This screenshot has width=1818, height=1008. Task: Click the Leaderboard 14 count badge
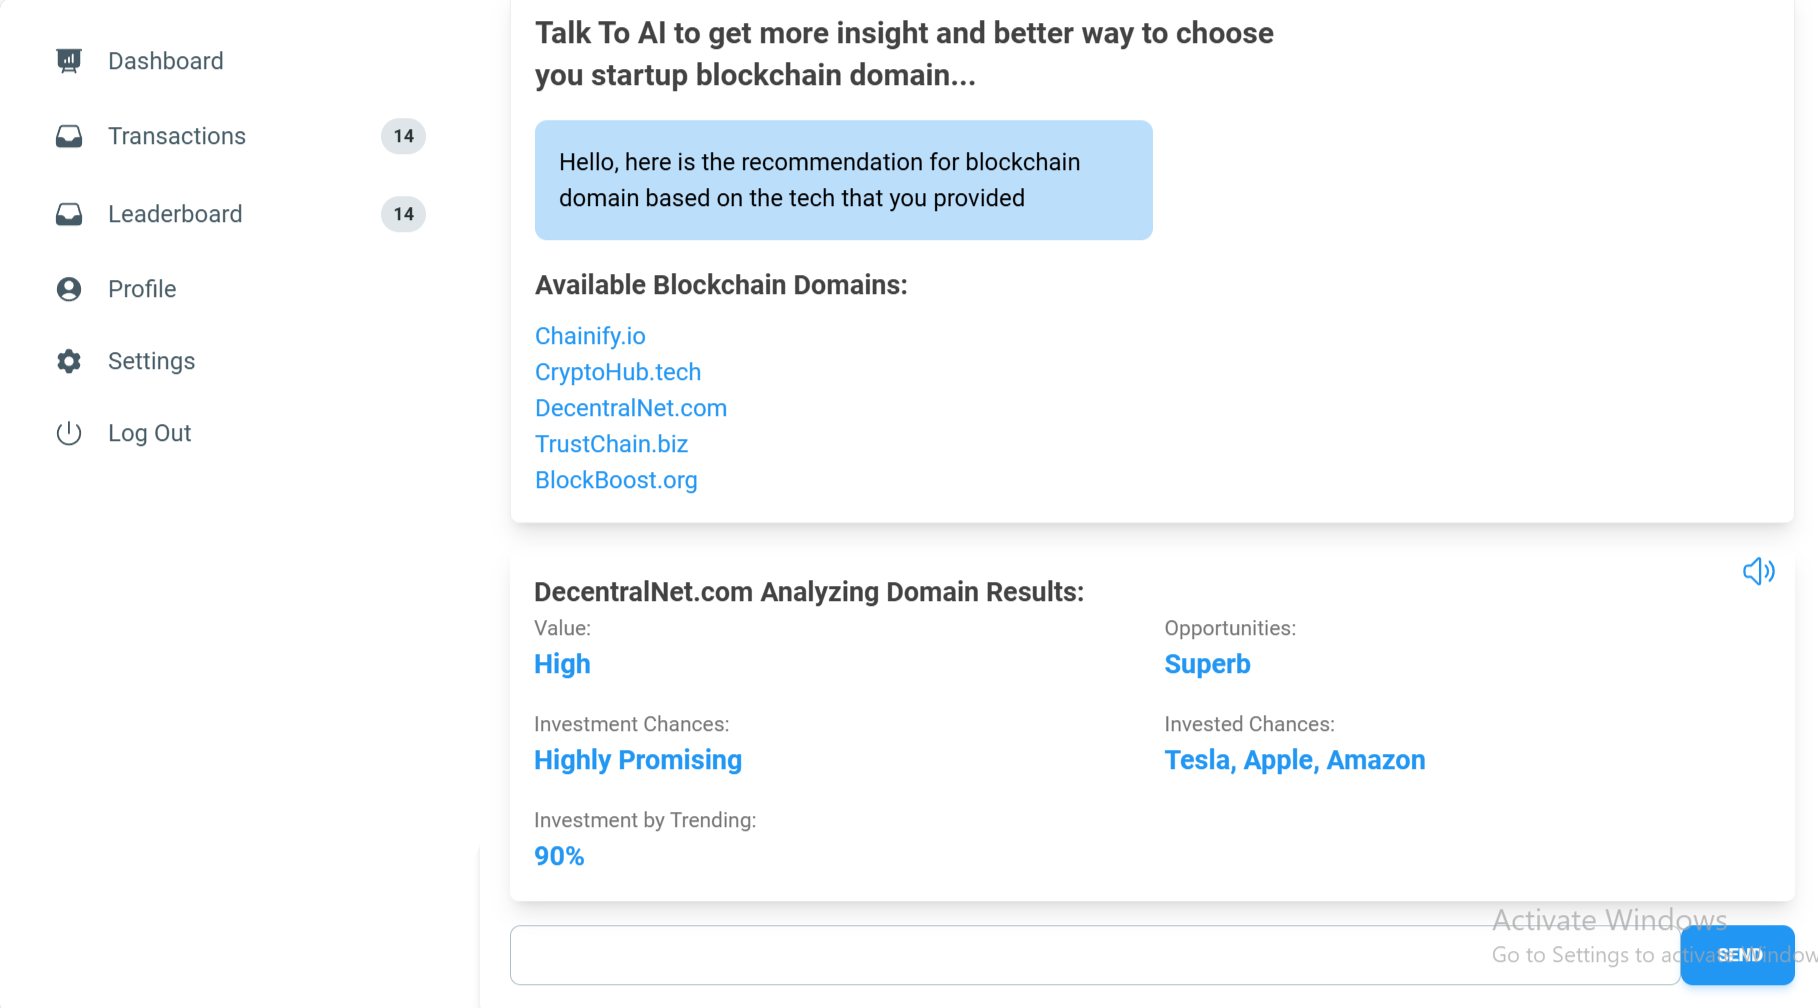(x=403, y=214)
